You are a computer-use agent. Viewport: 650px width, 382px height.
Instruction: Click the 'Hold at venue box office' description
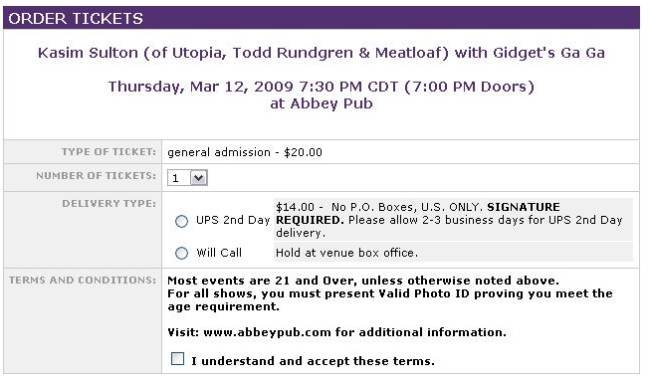click(x=347, y=253)
